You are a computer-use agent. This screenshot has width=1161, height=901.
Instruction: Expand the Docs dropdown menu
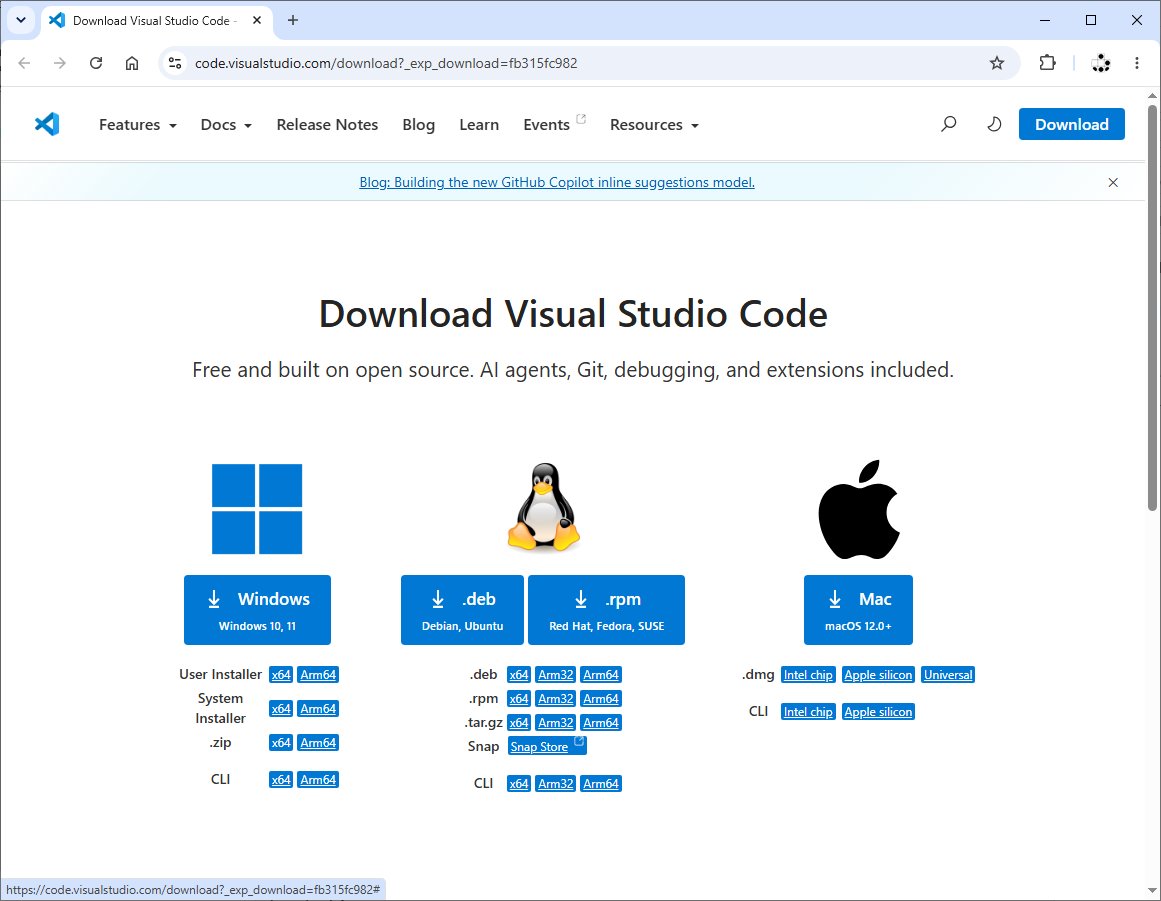pos(227,124)
